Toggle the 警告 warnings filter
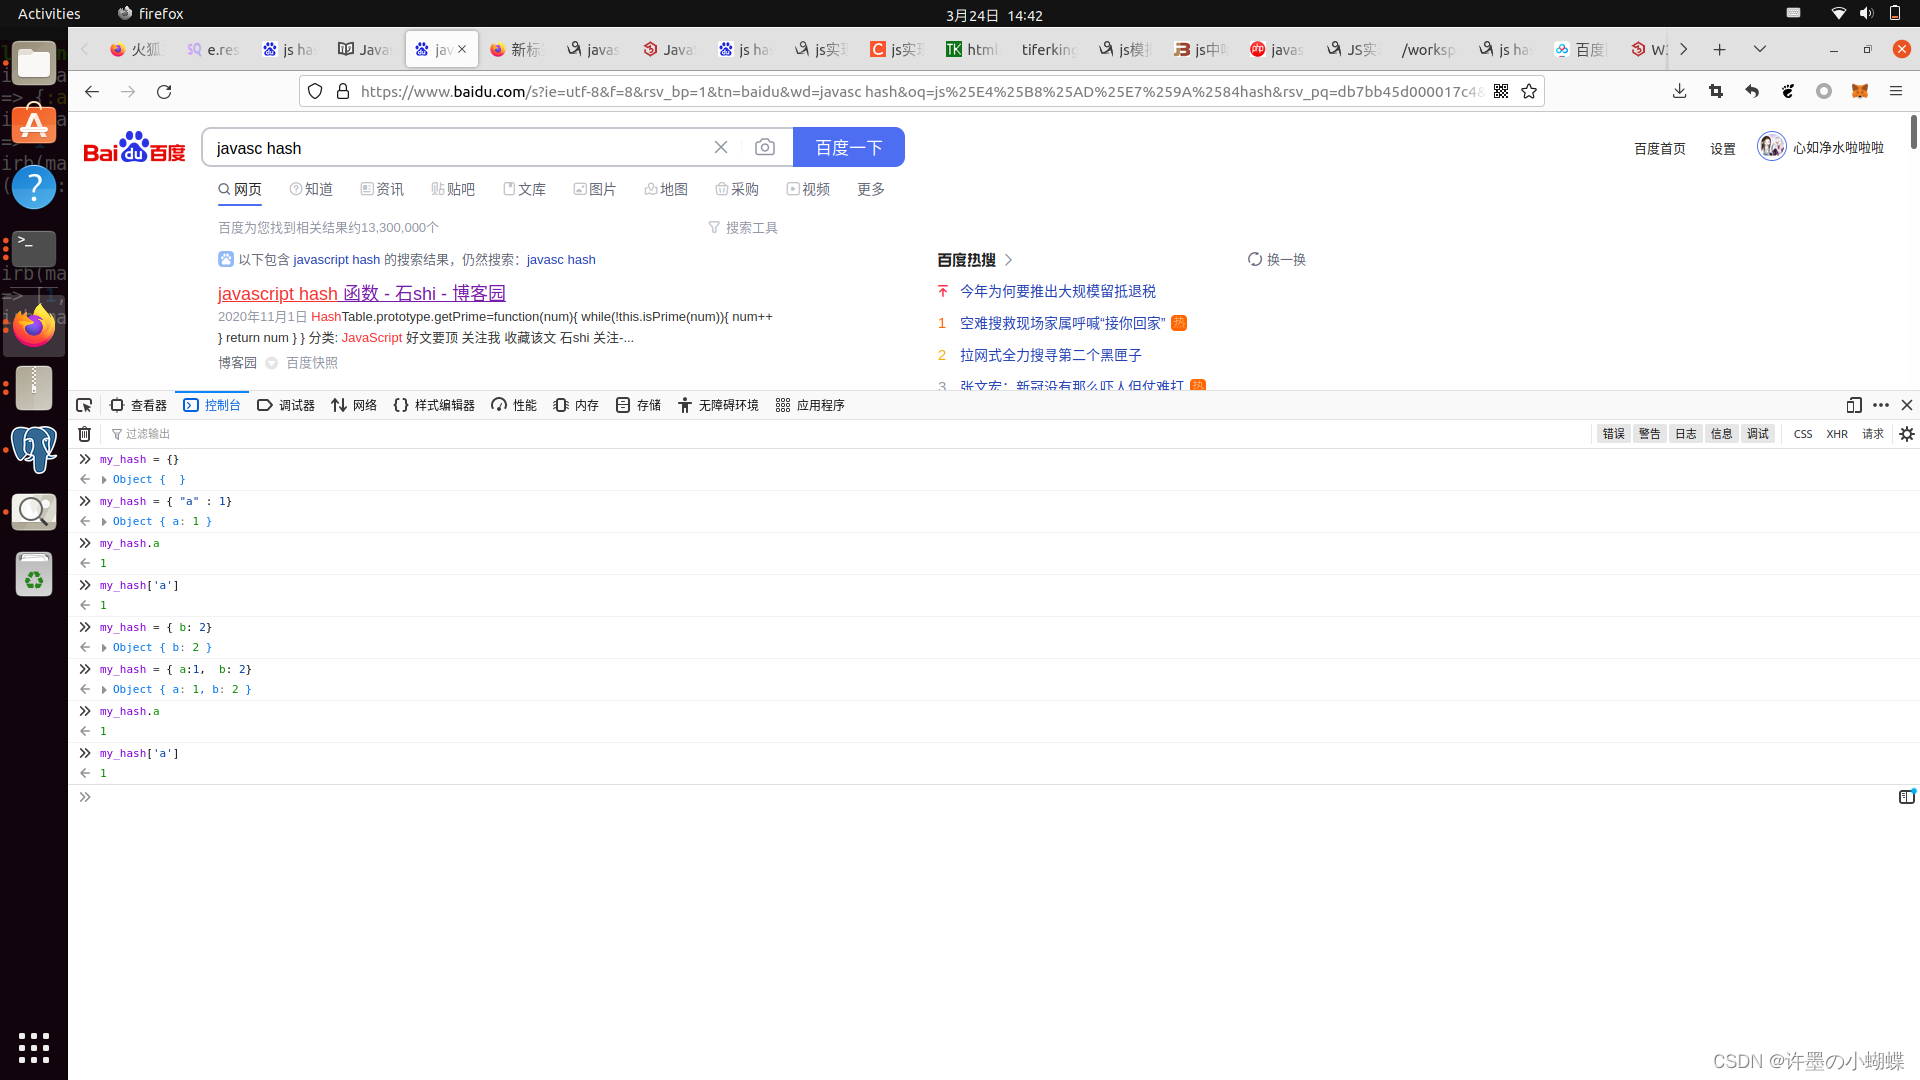This screenshot has width=1920, height=1080. click(x=1649, y=434)
